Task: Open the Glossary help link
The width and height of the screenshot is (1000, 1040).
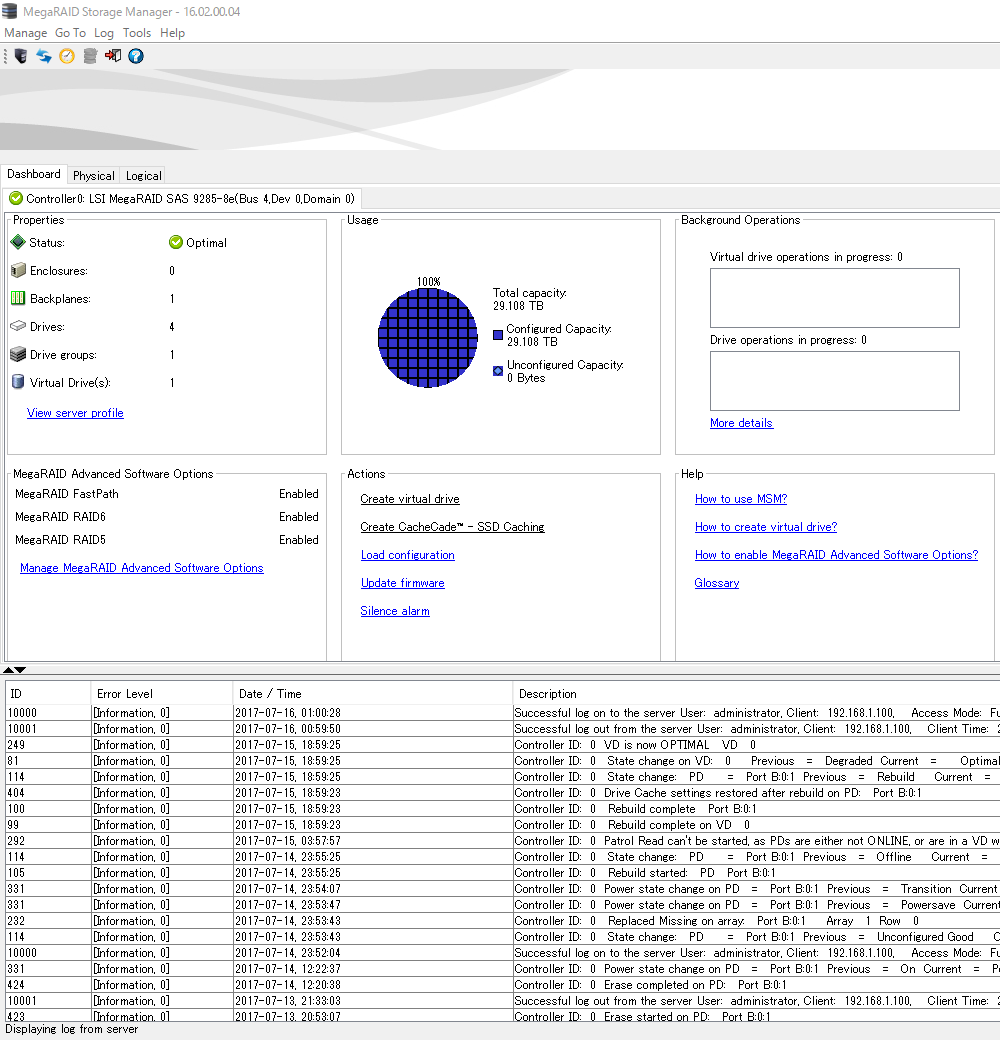Action: click(717, 582)
